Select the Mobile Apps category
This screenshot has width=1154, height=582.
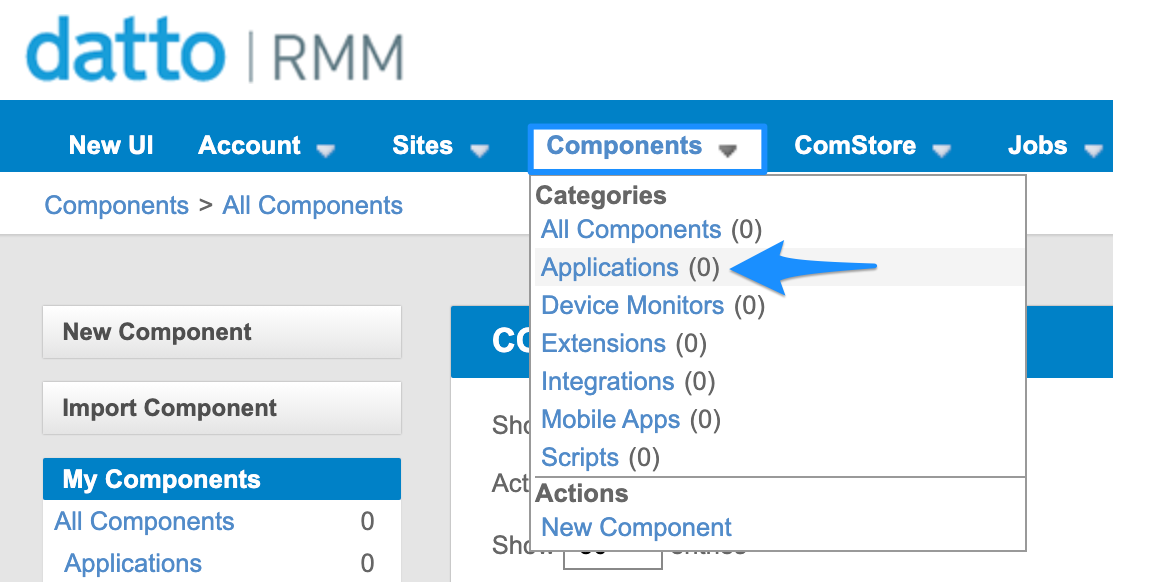click(610, 419)
